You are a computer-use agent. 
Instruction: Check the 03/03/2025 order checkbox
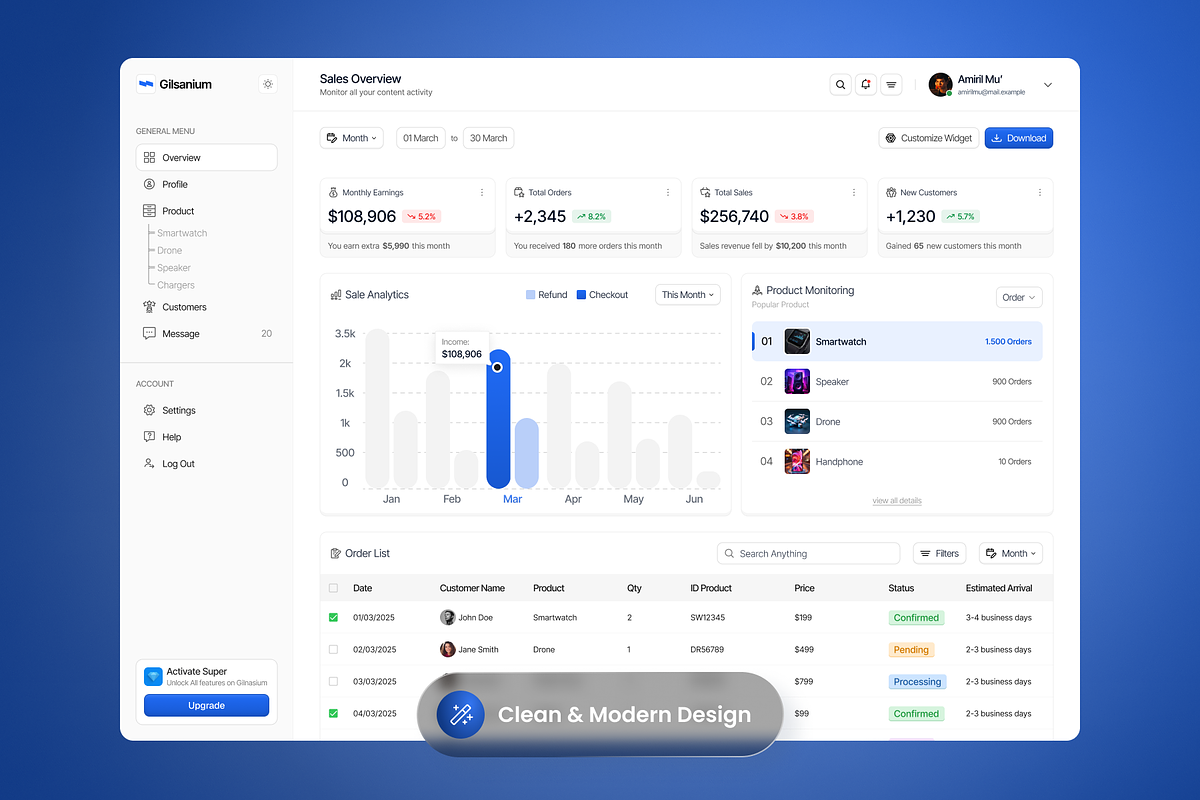(x=334, y=682)
